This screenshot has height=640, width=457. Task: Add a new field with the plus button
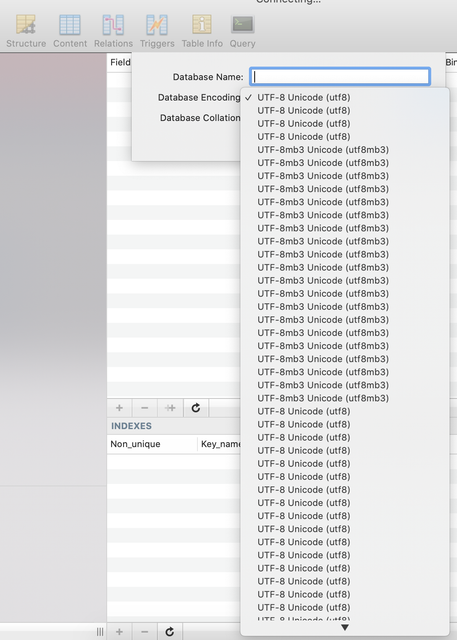tap(119, 408)
